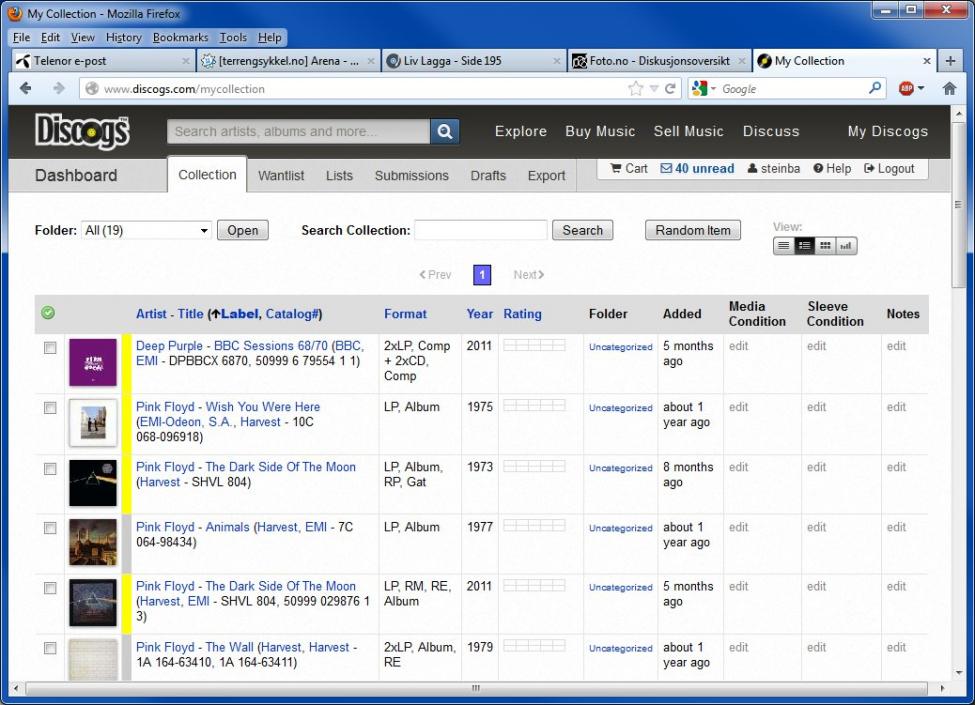
Task: Click the Google search magnifier icon
Action: 875,88
